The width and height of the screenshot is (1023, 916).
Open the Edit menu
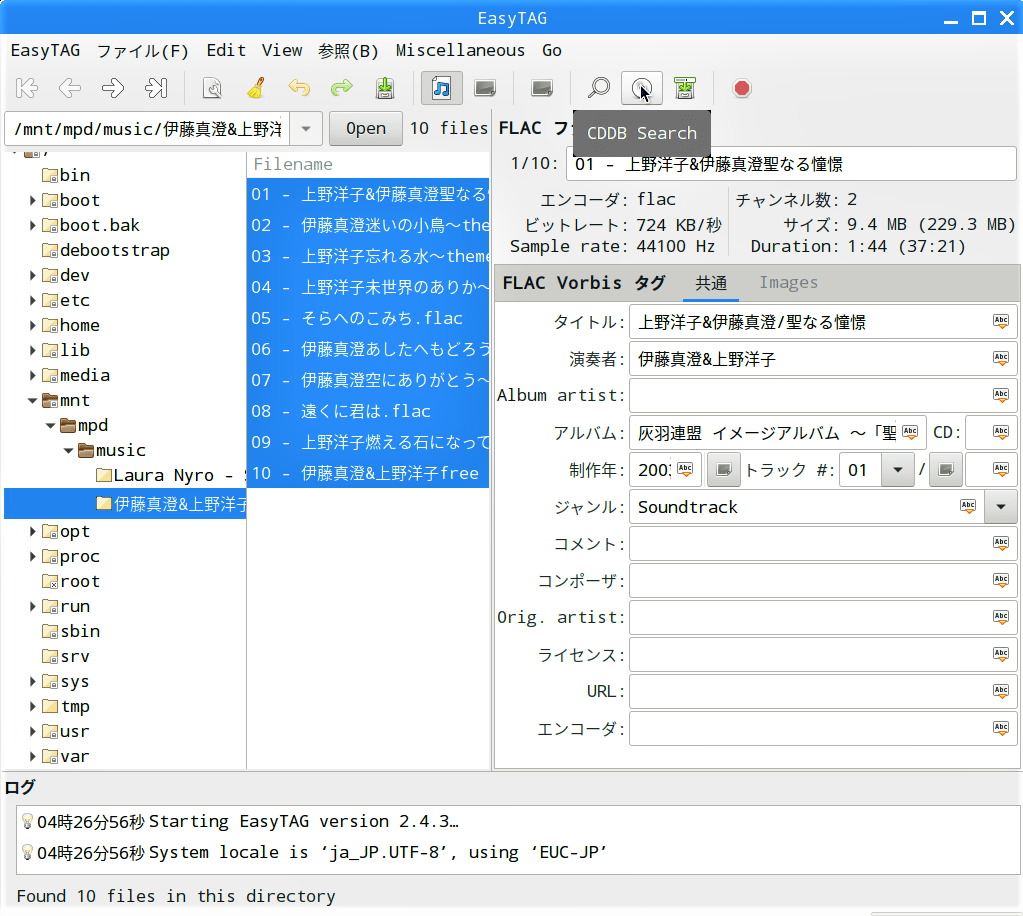click(x=226, y=51)
